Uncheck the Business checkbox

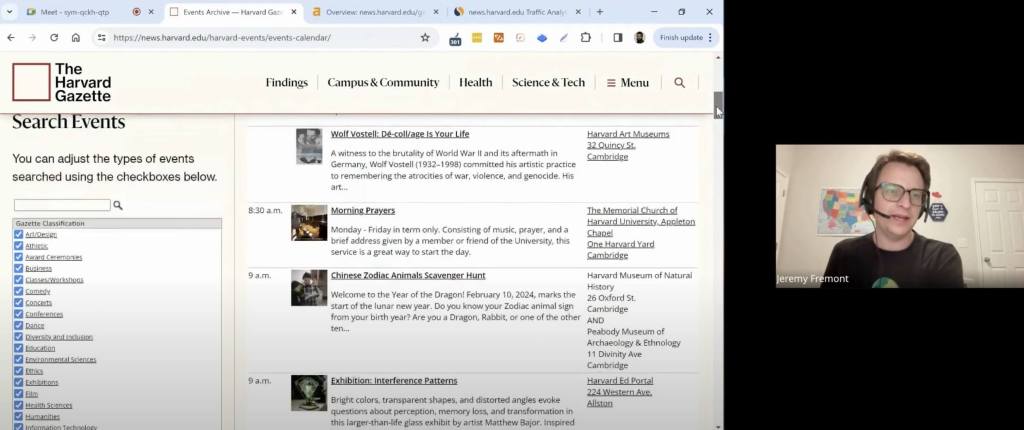click(x=18, y=268)
